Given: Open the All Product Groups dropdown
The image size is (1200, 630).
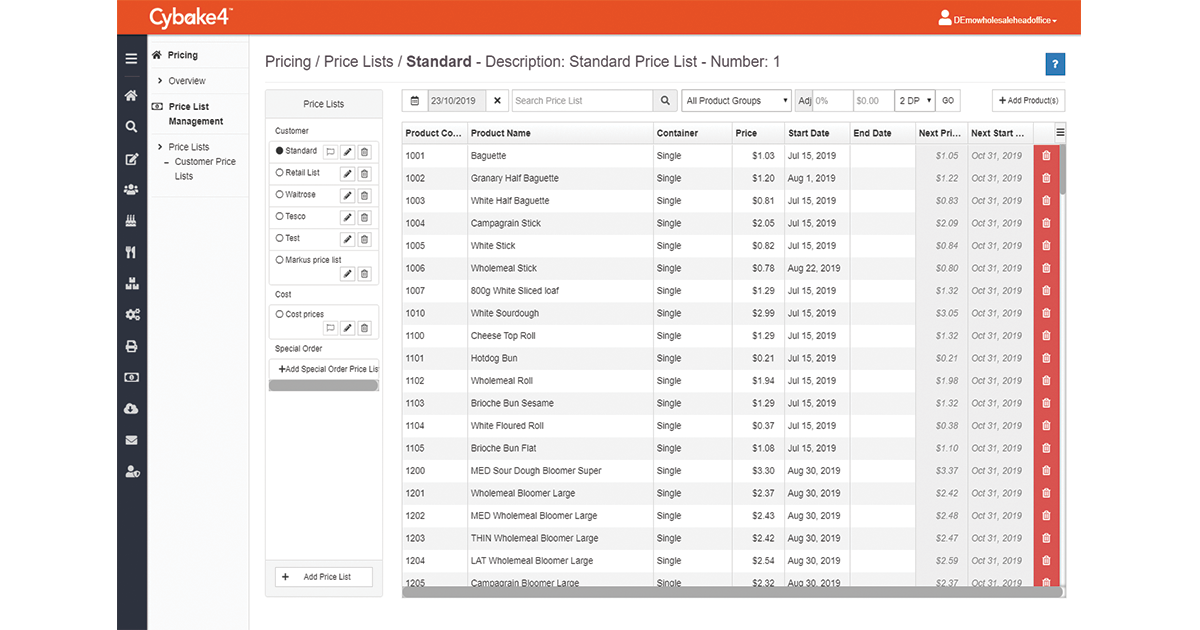Looking at the screenshot, I should (737, 101).
